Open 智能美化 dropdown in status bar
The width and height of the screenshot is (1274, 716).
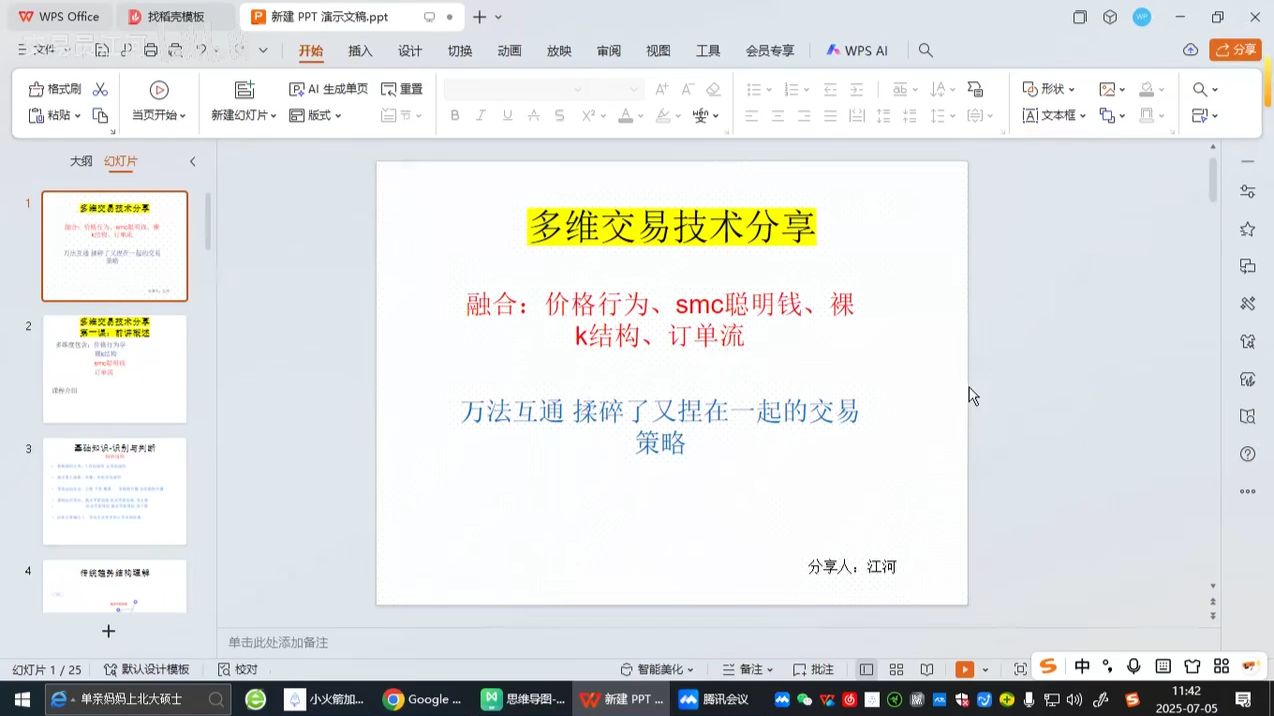pyautogui.click(x=657, y=669)
